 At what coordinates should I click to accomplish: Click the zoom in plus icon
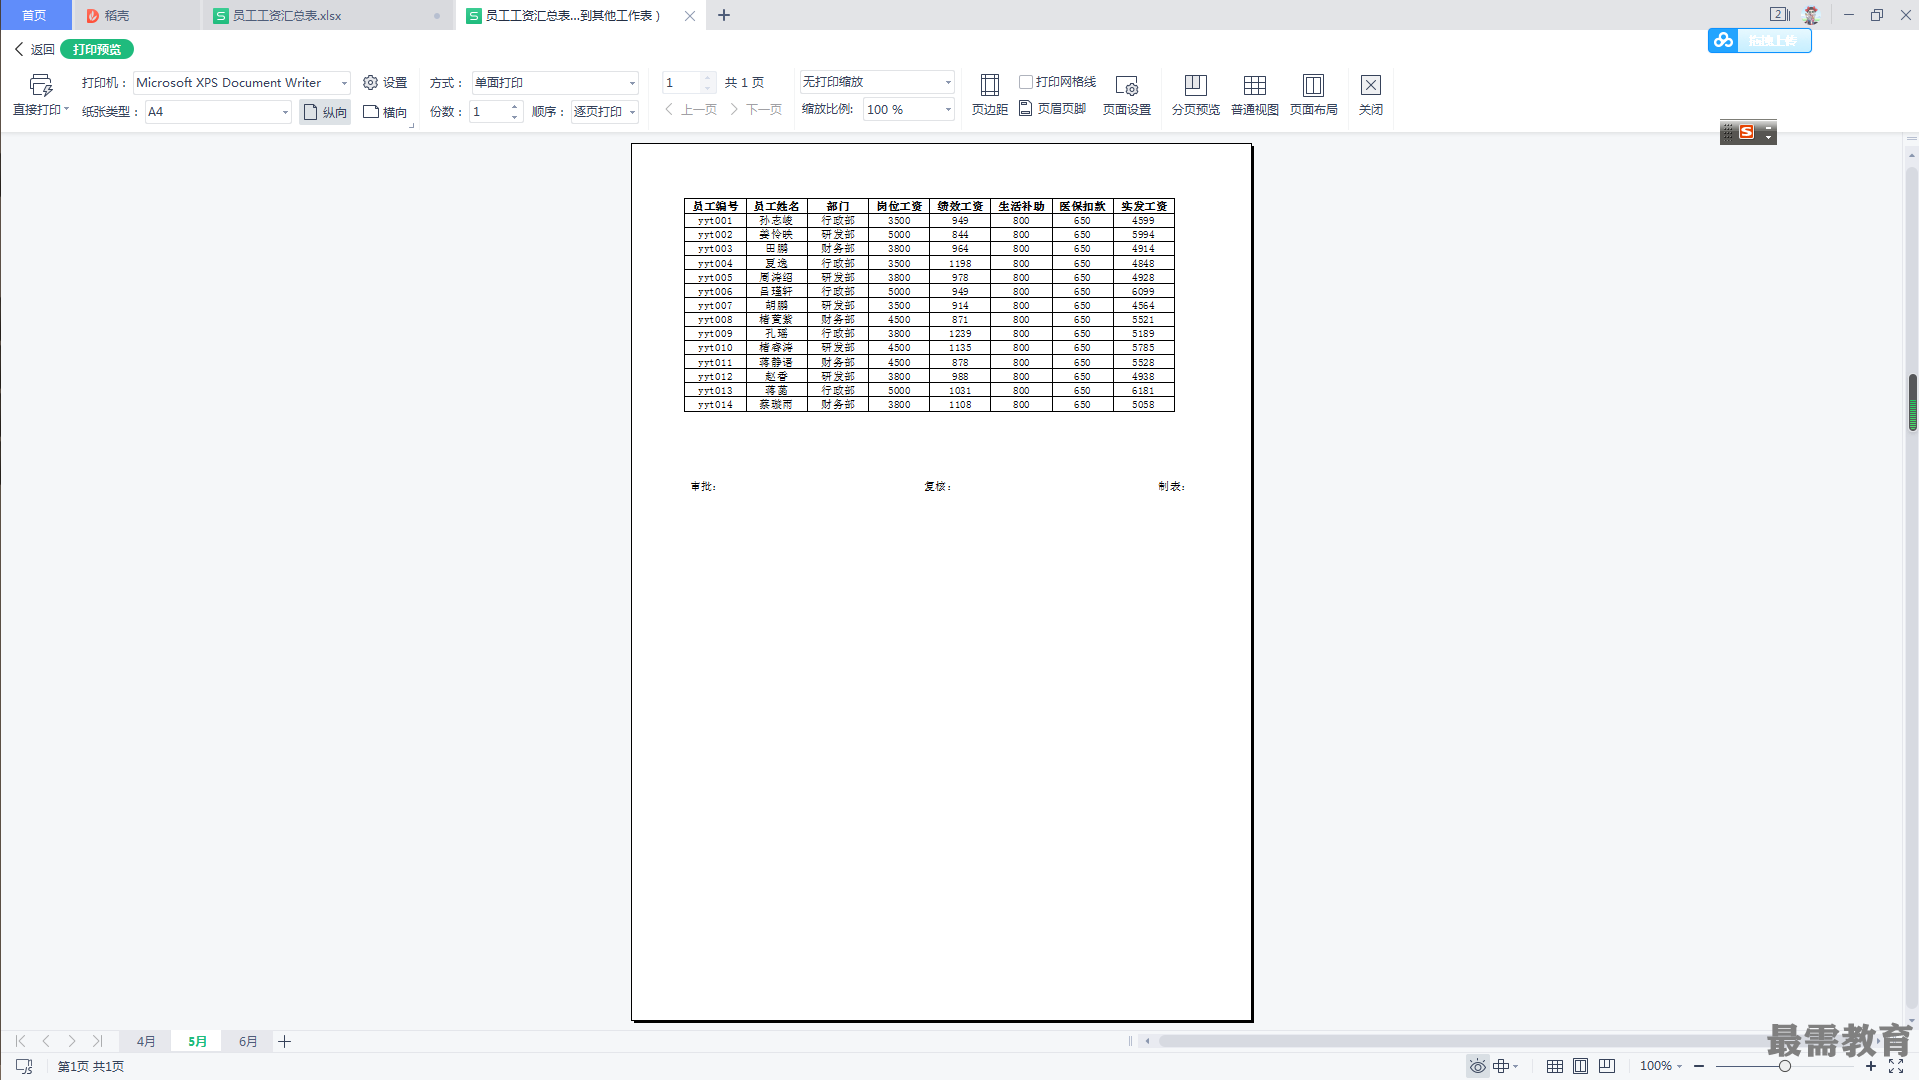tap(1871, 1066)
